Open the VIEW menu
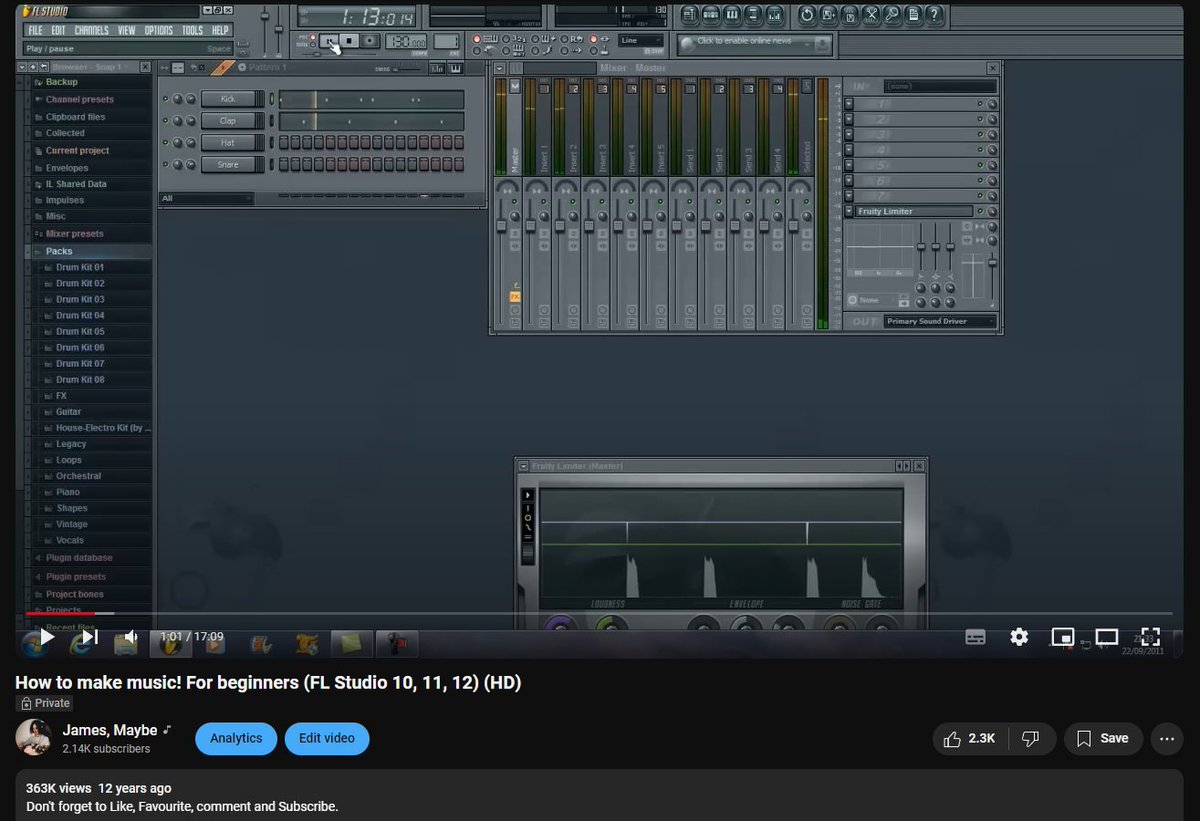The image size is (1200, 821). pyautogui.click(x=127, y=30)
